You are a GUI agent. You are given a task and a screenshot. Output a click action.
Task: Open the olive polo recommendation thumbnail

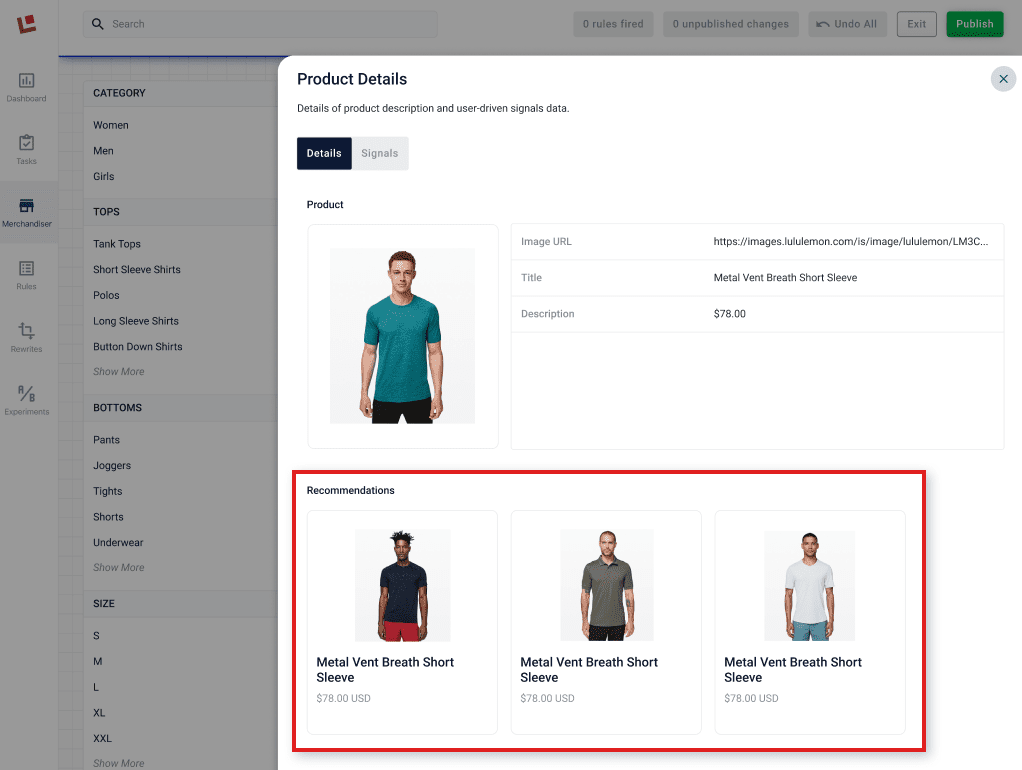pyautogui.click(x=607, y=585)
